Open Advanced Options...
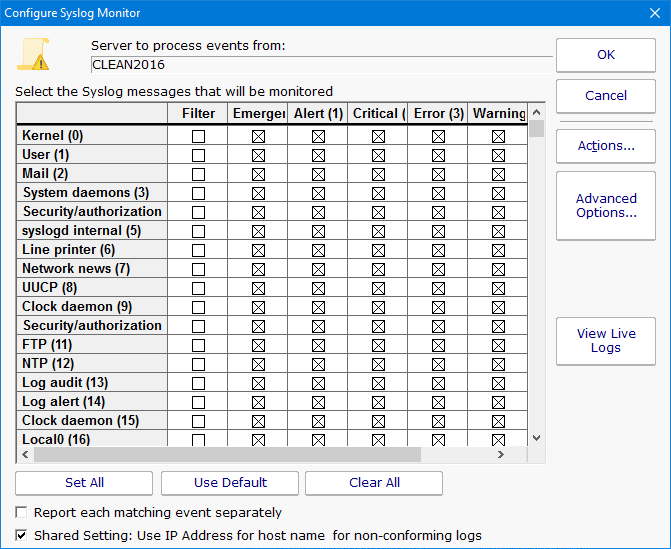The height and width of the screenshot is (549, 671). coord(606,205)
